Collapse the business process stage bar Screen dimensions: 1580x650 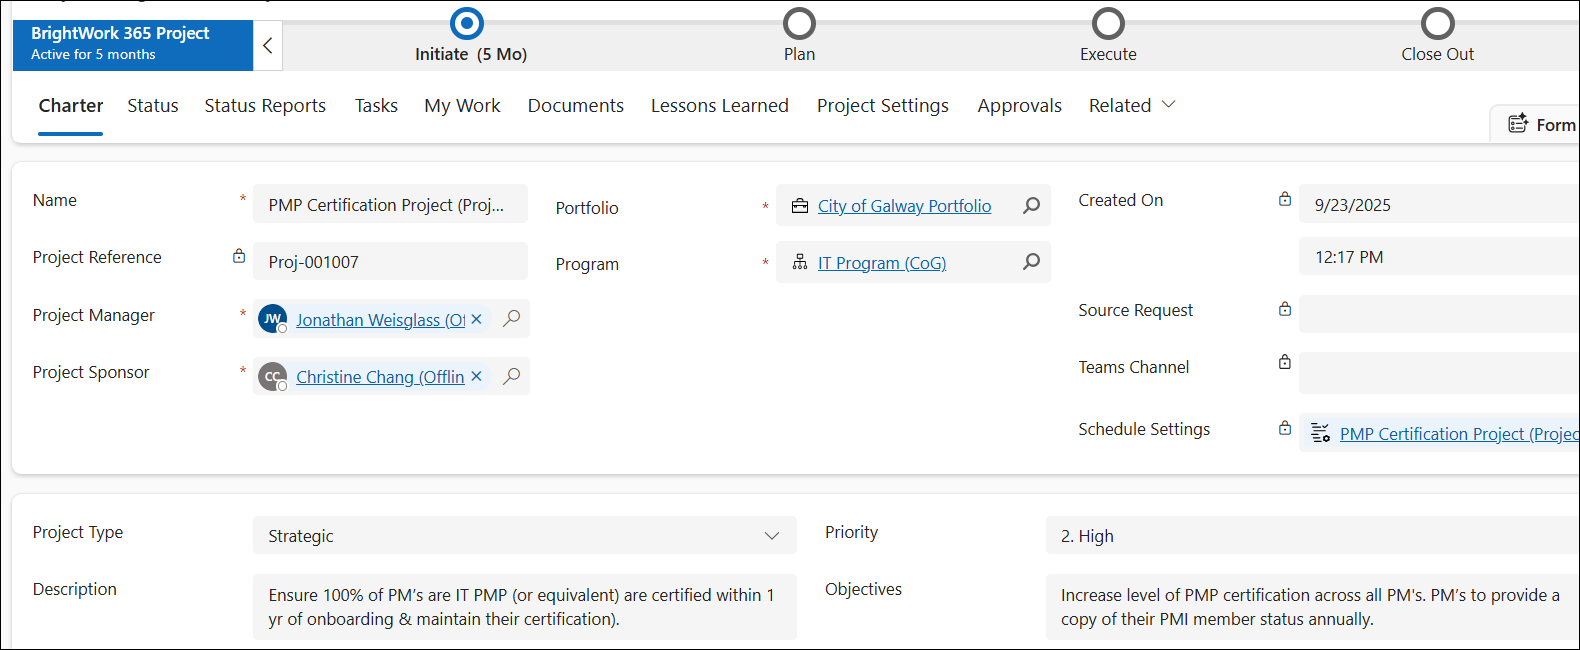coord(267,45)
